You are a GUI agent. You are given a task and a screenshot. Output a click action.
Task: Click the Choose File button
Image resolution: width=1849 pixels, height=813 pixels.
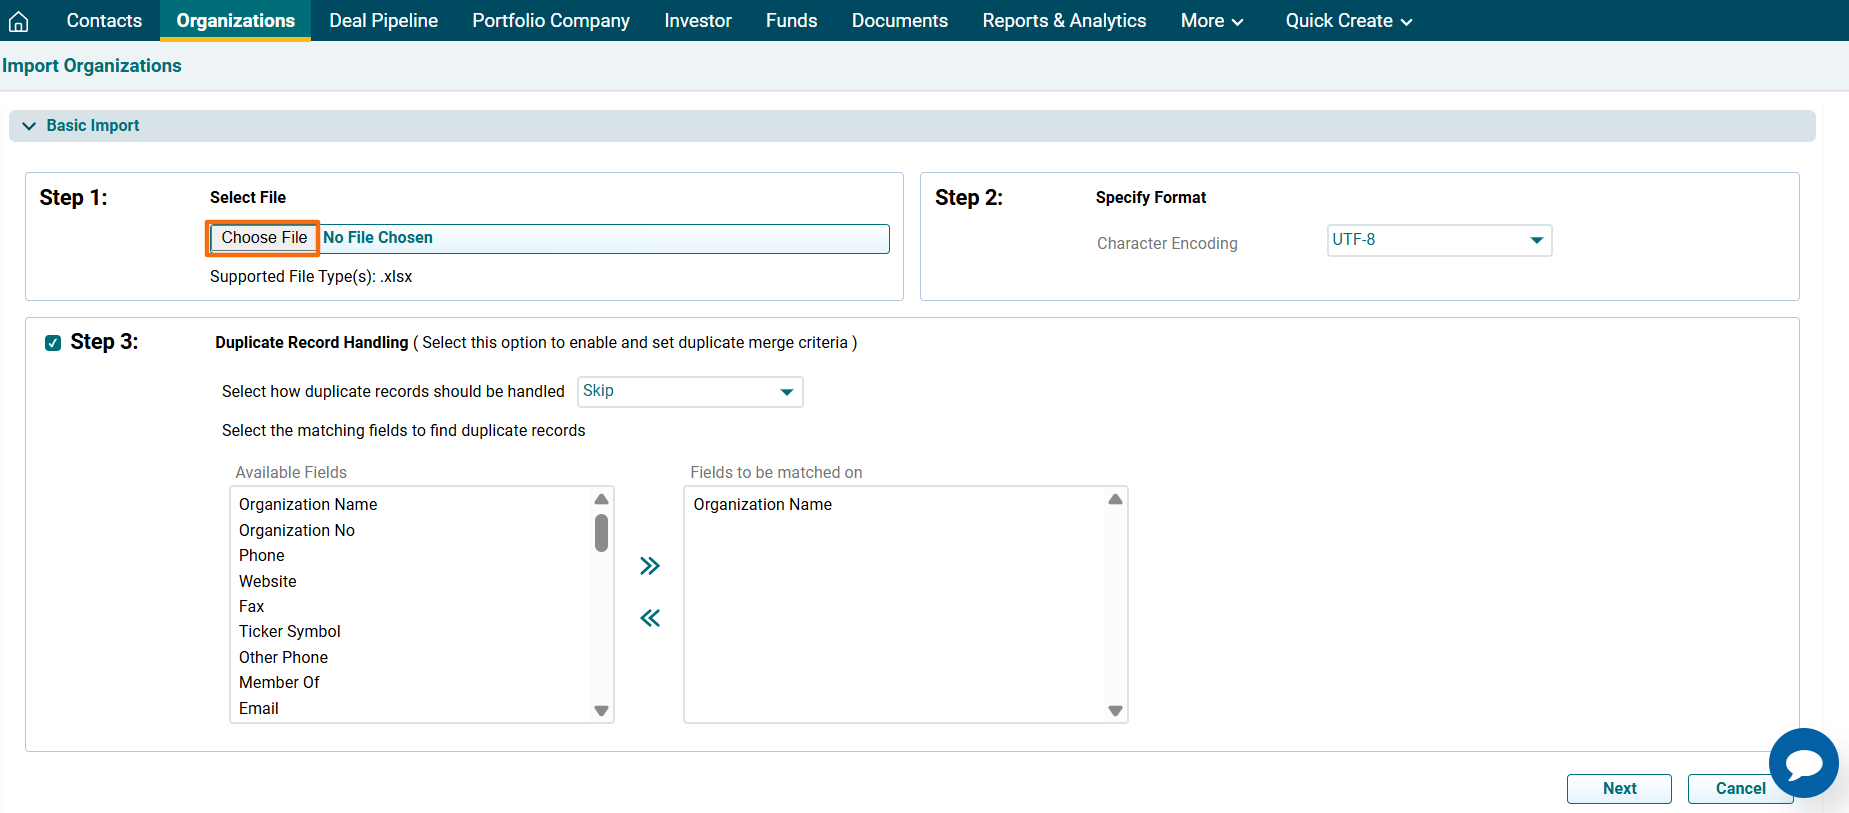tap(264, 238)
